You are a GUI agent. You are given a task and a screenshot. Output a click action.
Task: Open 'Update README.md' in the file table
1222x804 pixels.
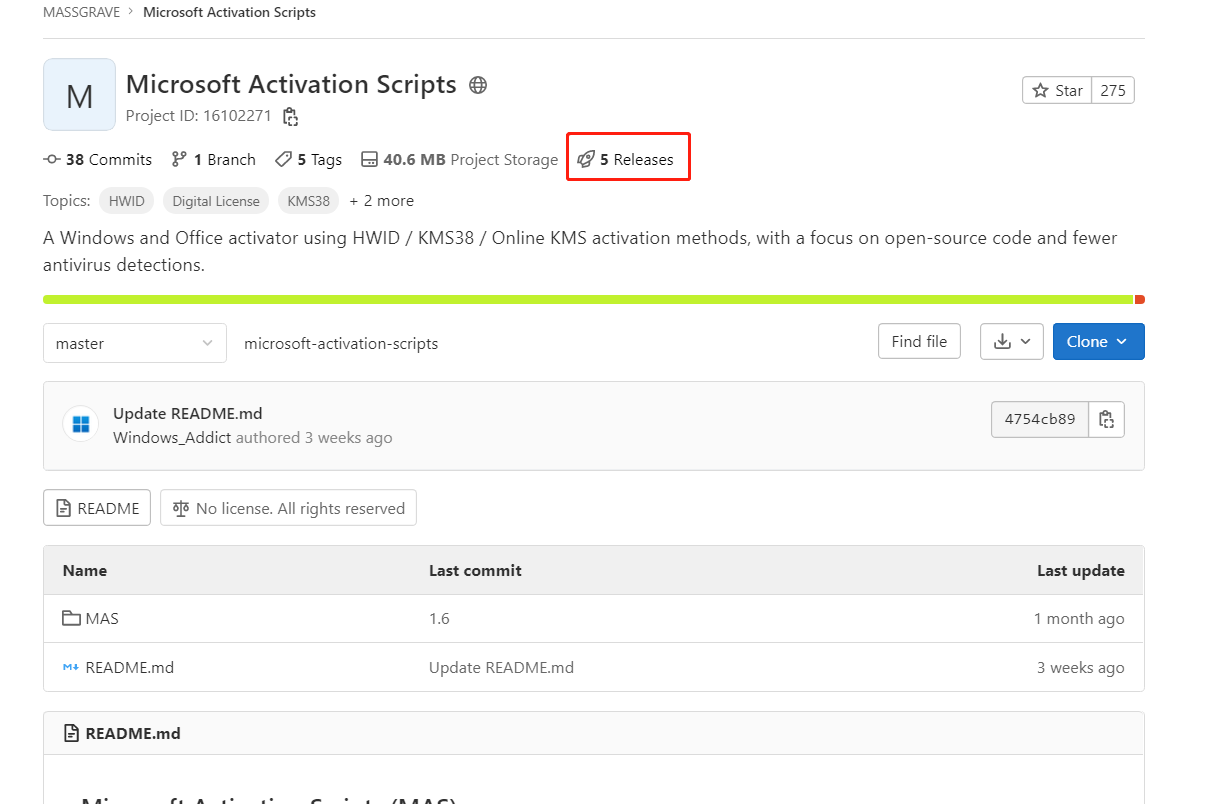click(x=501, y=667)
